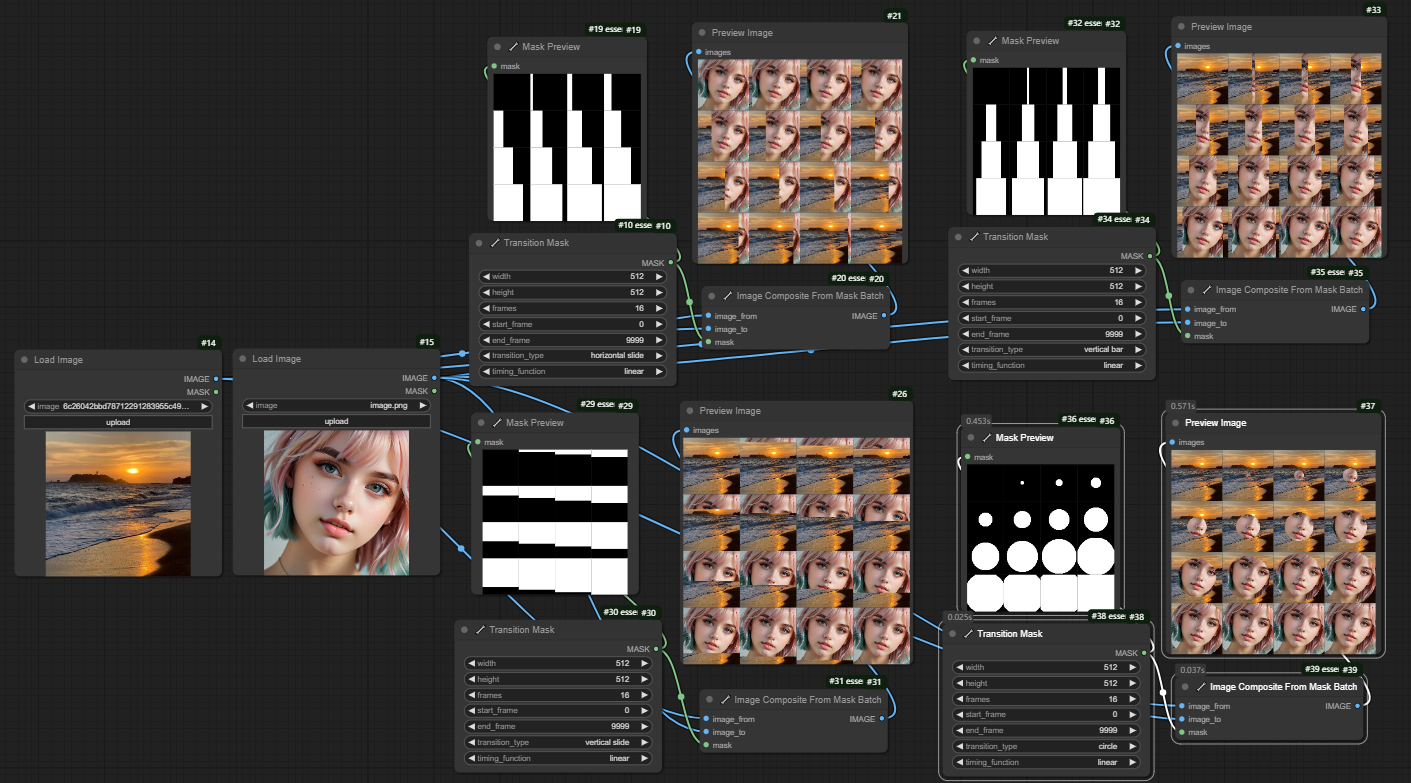This screenshot has width=1411, height=783.
Task: Toggle collapse dot of Mask Preview node #29
Action: click(481, 423)
